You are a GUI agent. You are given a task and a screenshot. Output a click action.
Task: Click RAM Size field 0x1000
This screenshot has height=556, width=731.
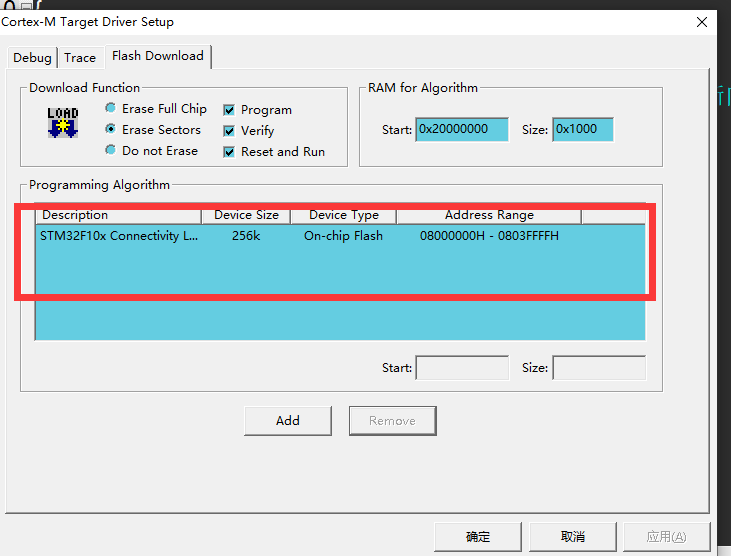pos(583,130)
